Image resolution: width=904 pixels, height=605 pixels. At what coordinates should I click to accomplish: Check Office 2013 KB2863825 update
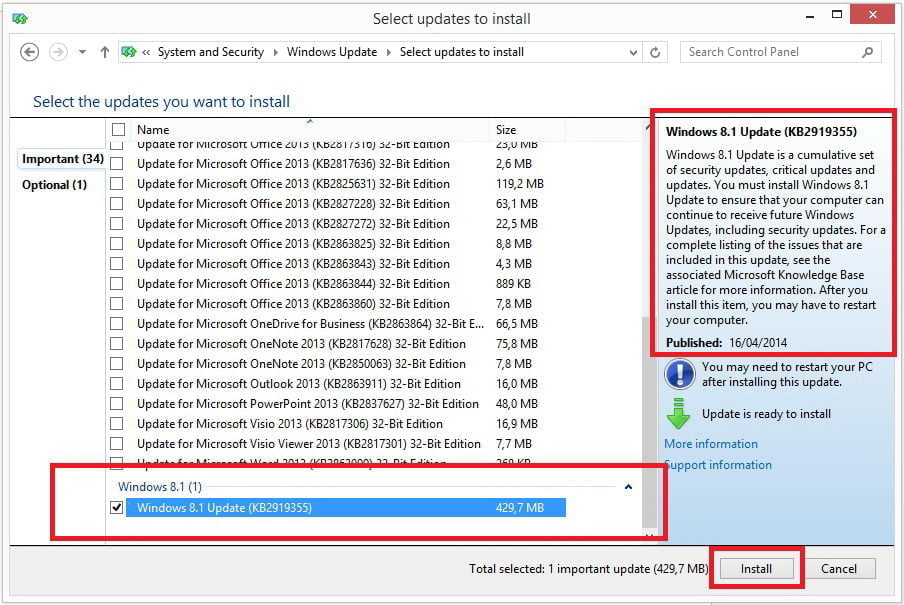coord(116,243)
